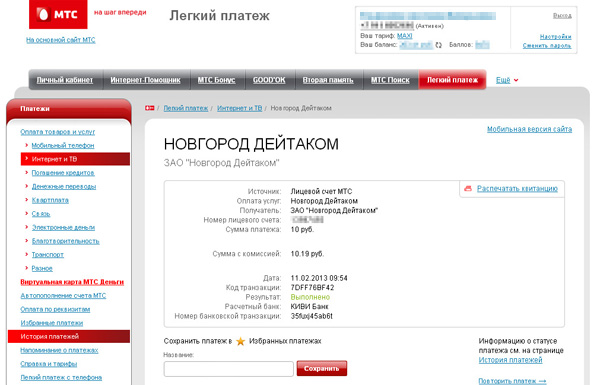Open Электронные деньги sidebar link

[x=63, y=227]
